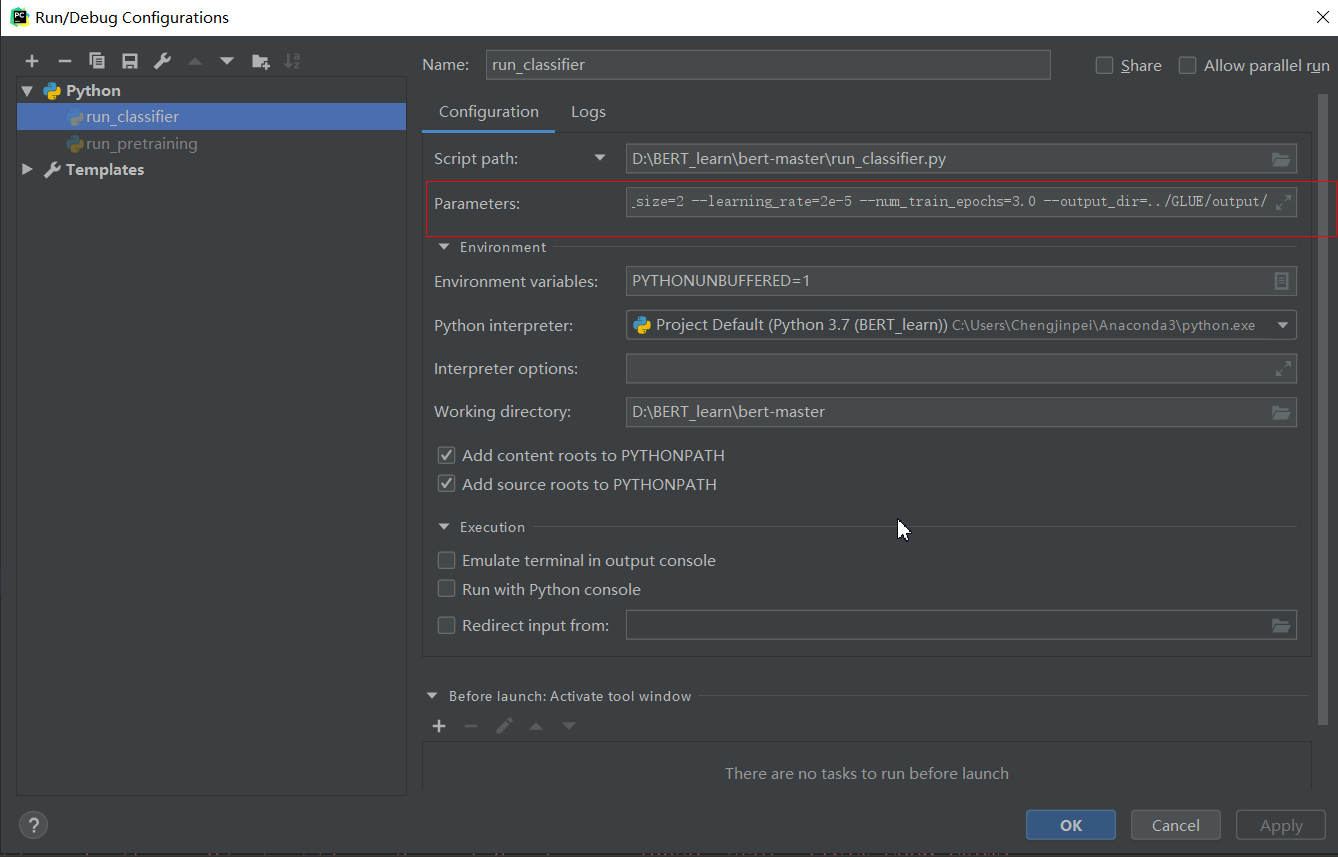The width and height of the screenshot is (1338, 857).
Task: Enable Emulate terminal in output console
Action: (446, 560)
